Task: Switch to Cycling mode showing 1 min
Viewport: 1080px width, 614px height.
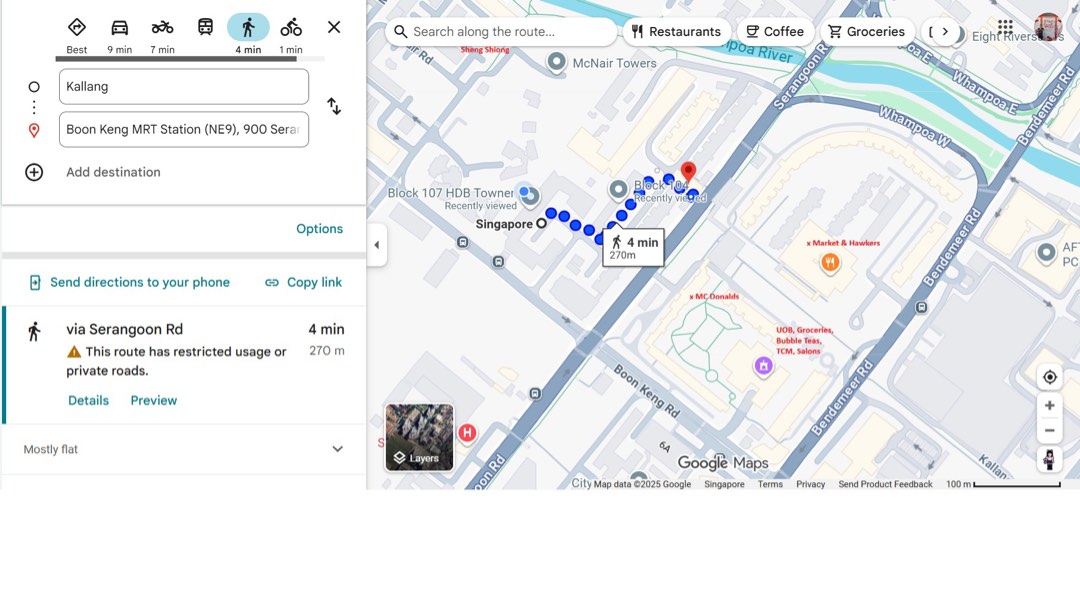Action: pyautogui.click(x=291, y=35)
